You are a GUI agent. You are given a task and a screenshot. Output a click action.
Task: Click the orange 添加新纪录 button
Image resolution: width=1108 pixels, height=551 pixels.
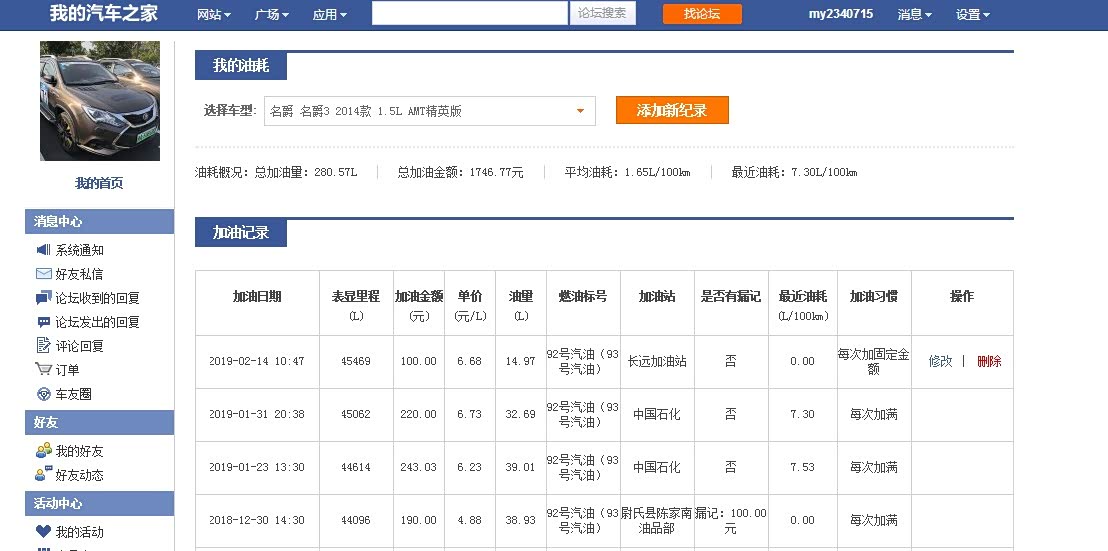(672, 110)
